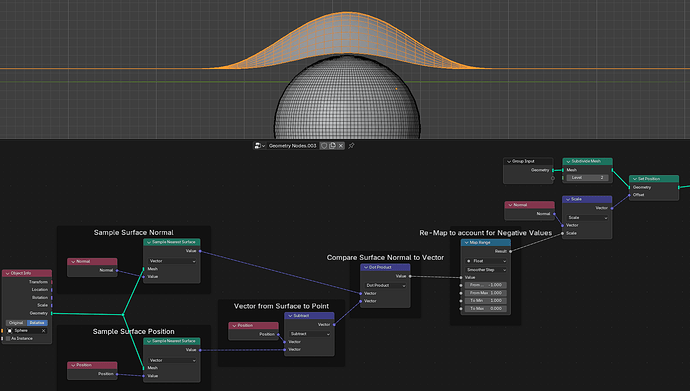Collapse the Group Input node
Image resolution: width=690 pixels, height=391 pixels.
coord(509,161)
